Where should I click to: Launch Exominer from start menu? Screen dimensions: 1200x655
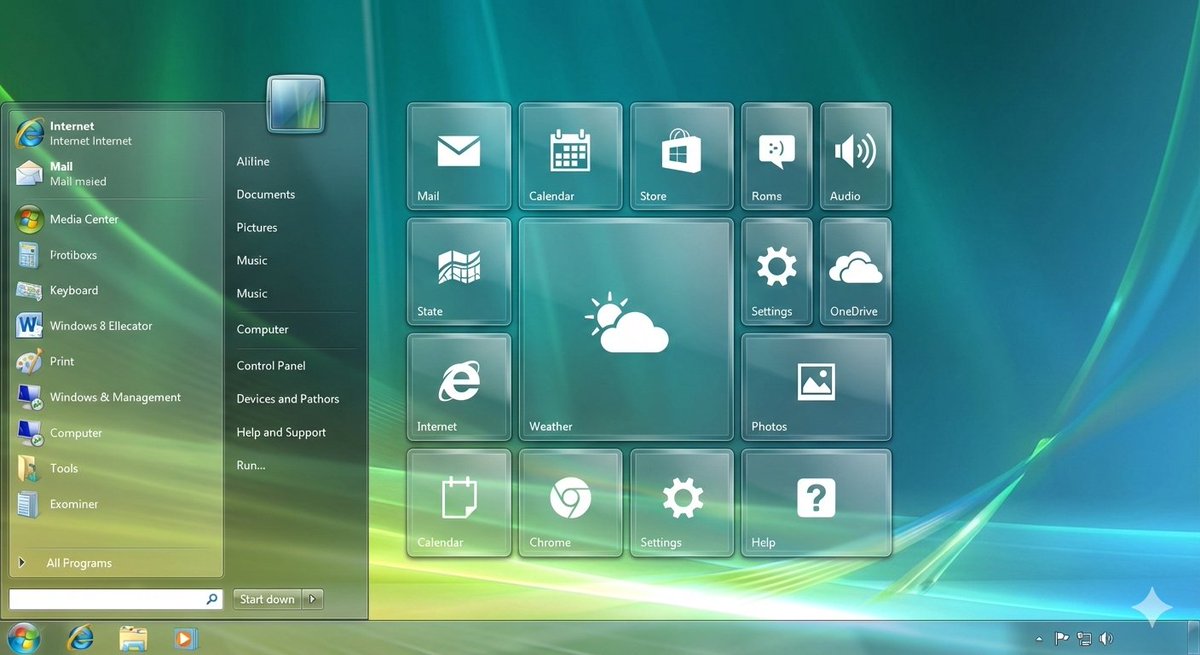click(116, 504)
